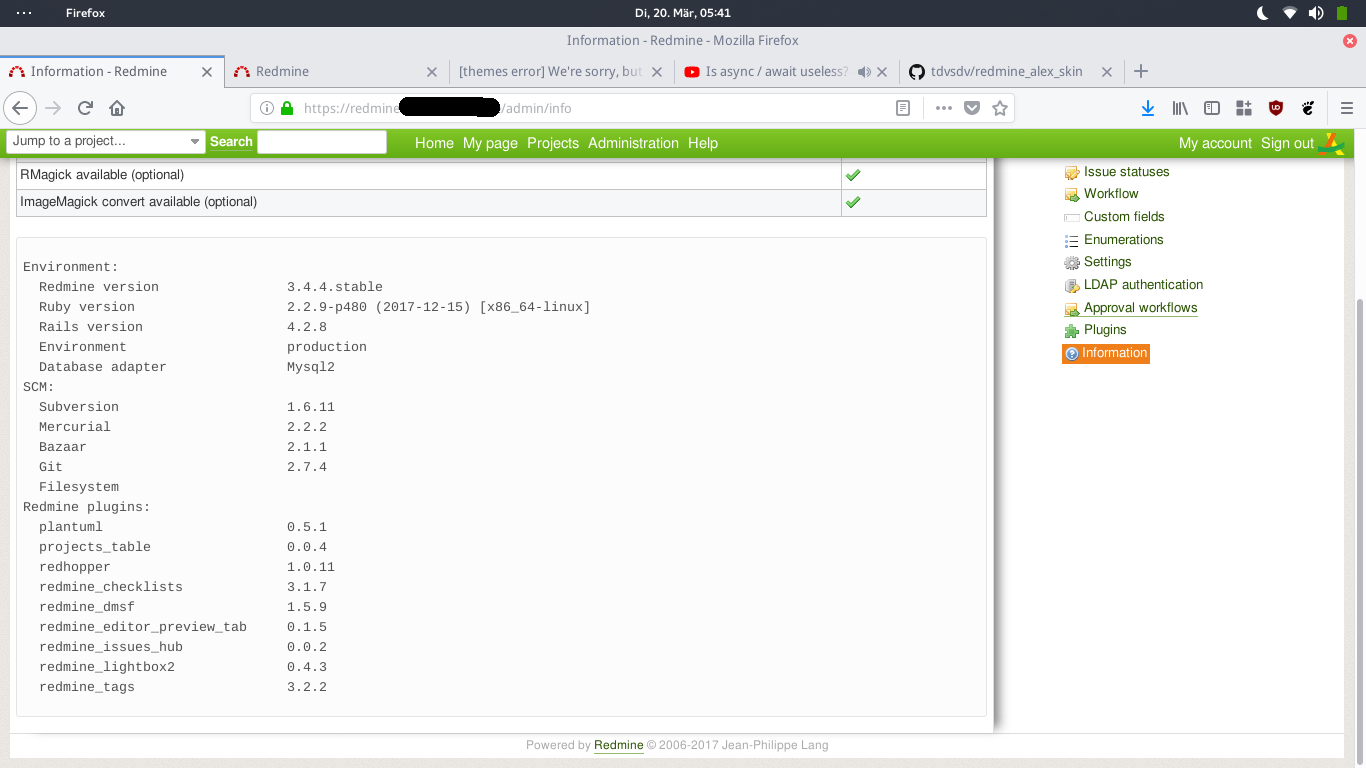Open Administration in the top menu
The width and height of the screenshot is (1366, 768).
(633, 143)
